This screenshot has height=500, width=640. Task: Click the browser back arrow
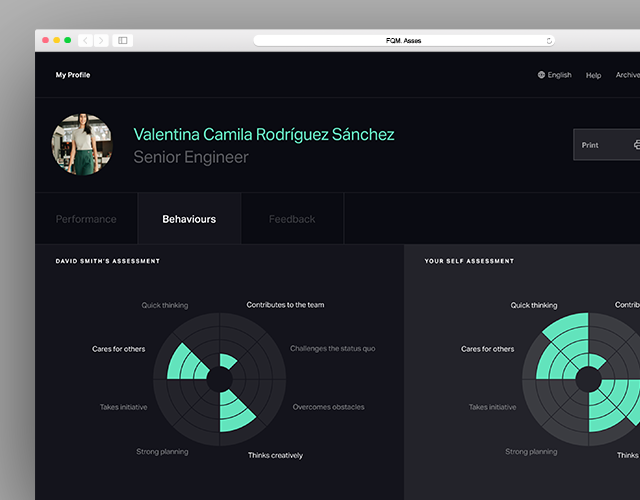pyautogui.click(x=85, y=40)
